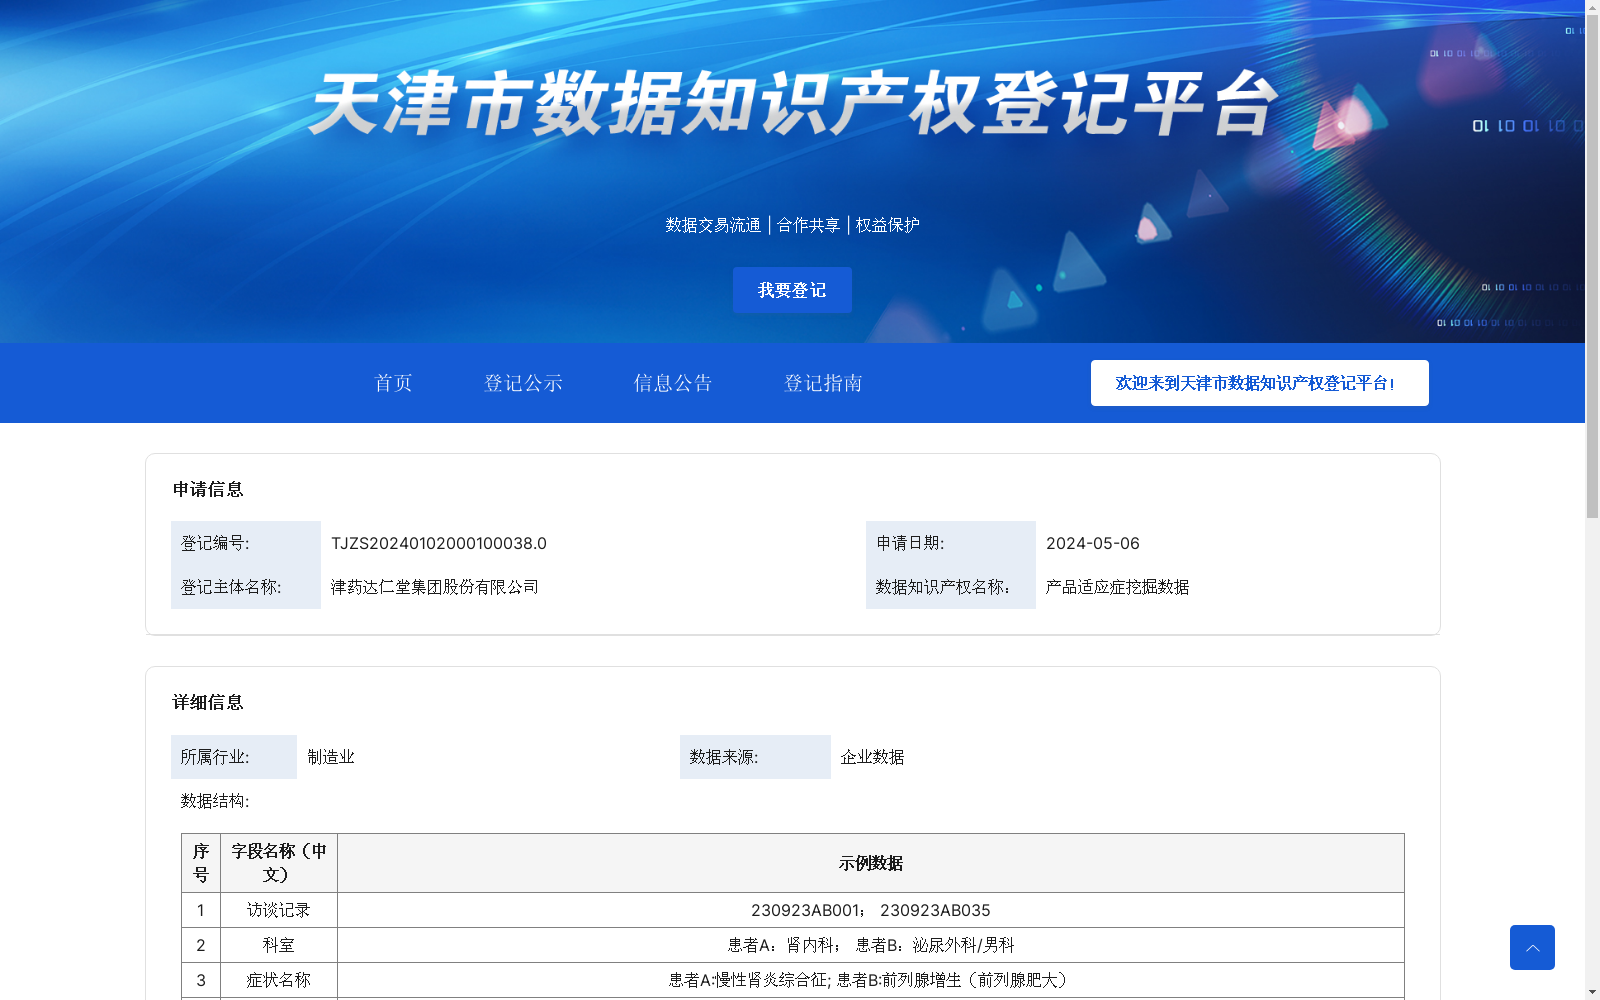Click cell 230923AB001； 230923AB035
The image size is (1600, 1000).
(x=871, y=910)
